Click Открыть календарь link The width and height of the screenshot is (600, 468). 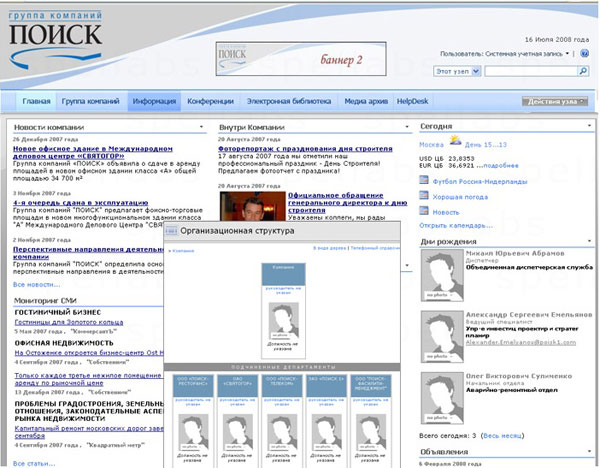[x=456, y=225]
